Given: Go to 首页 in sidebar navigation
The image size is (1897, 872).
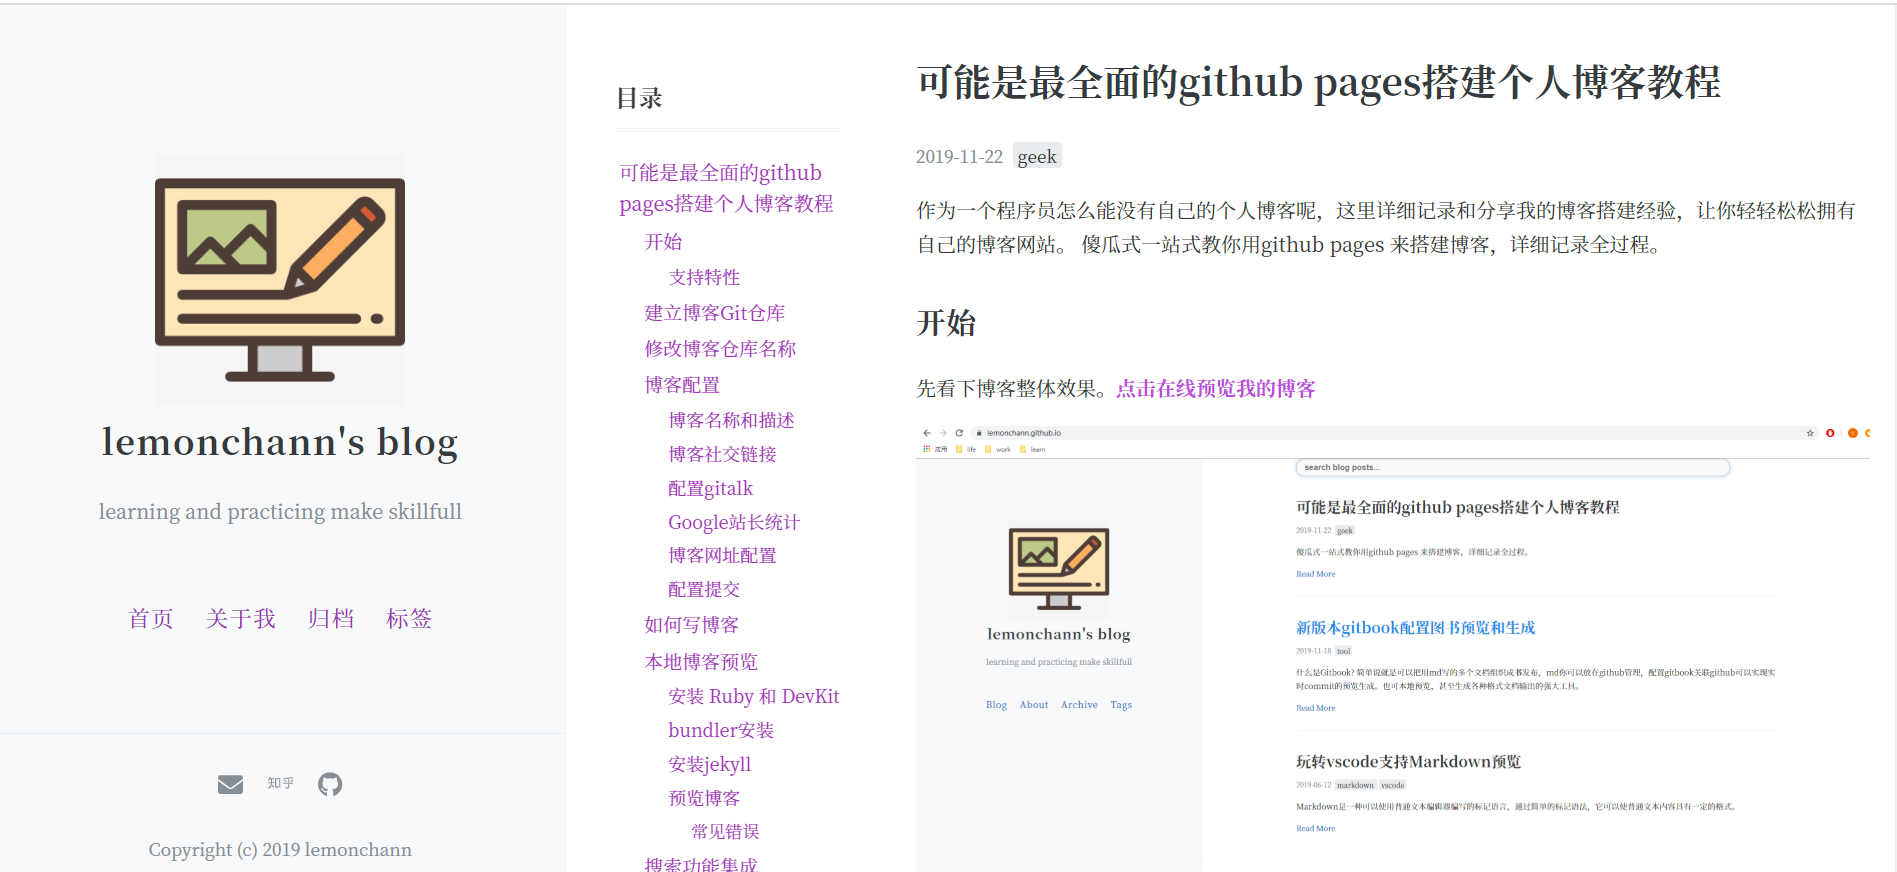Looking at the screenshot, I should pyautogui.click(x=151, y=619).
